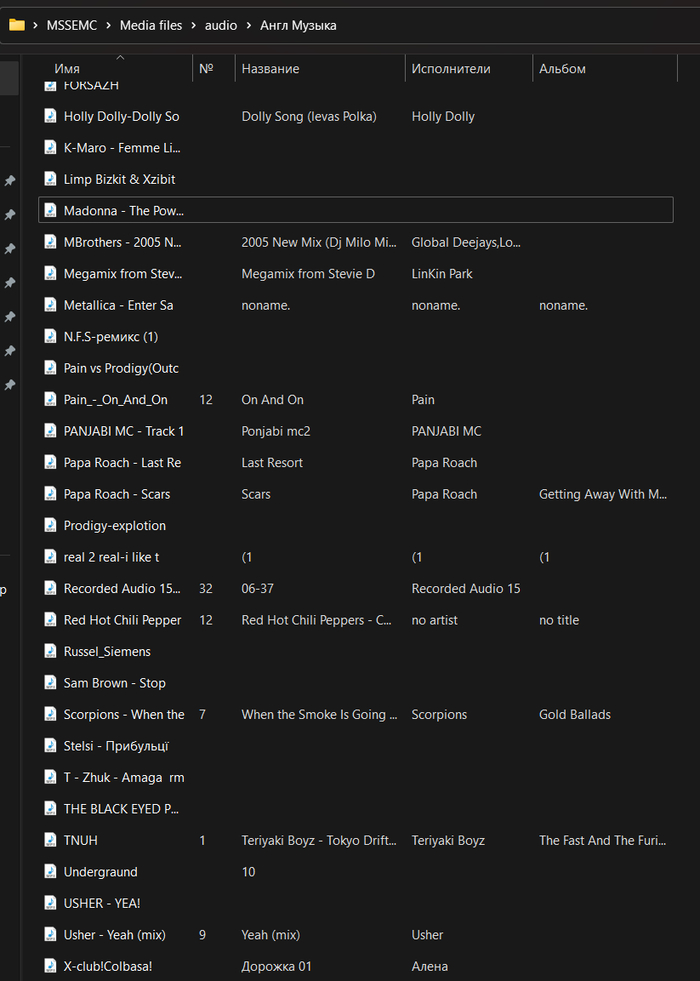700x981 pixels.
Task: Select the Undergraund file icon
Action: [x=51, y=872]
